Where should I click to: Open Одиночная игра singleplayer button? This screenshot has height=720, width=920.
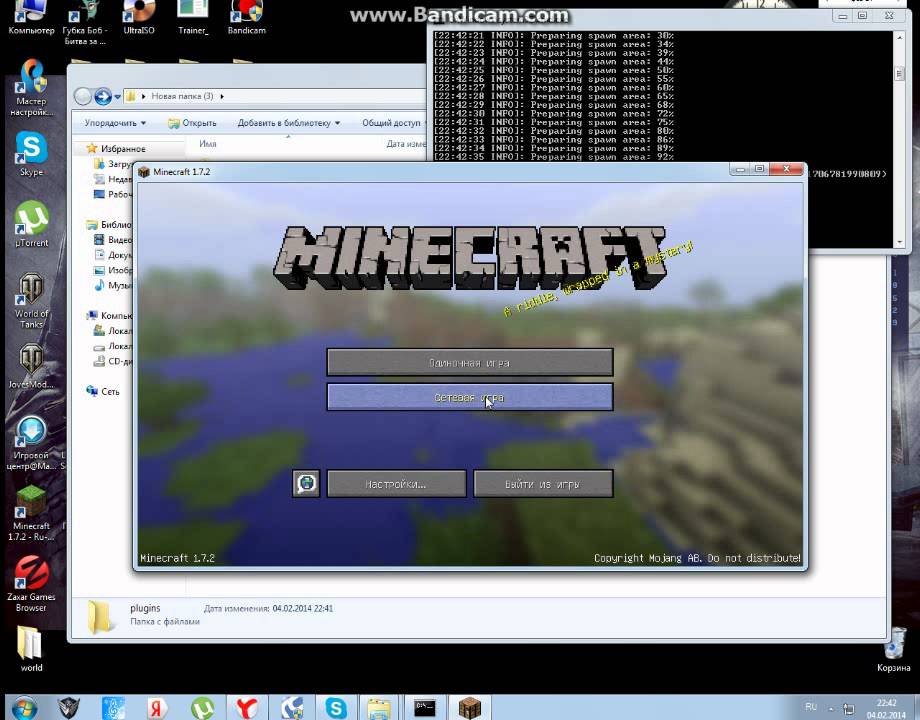[470, 363]
